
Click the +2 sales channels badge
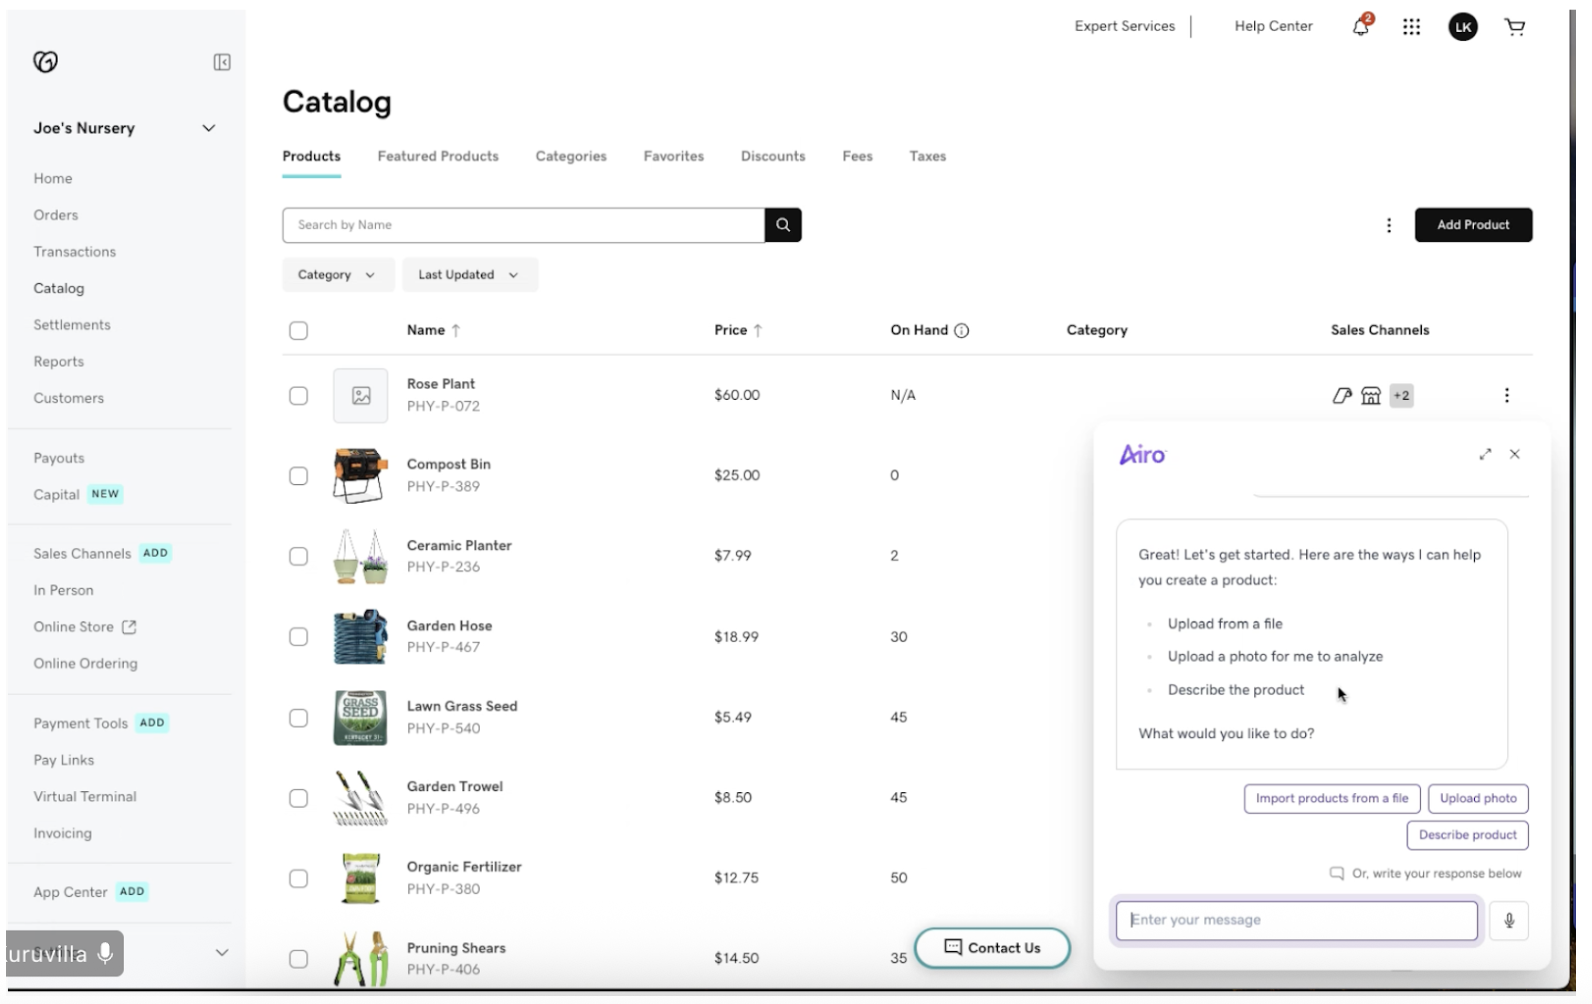(x=1401, y=395)
